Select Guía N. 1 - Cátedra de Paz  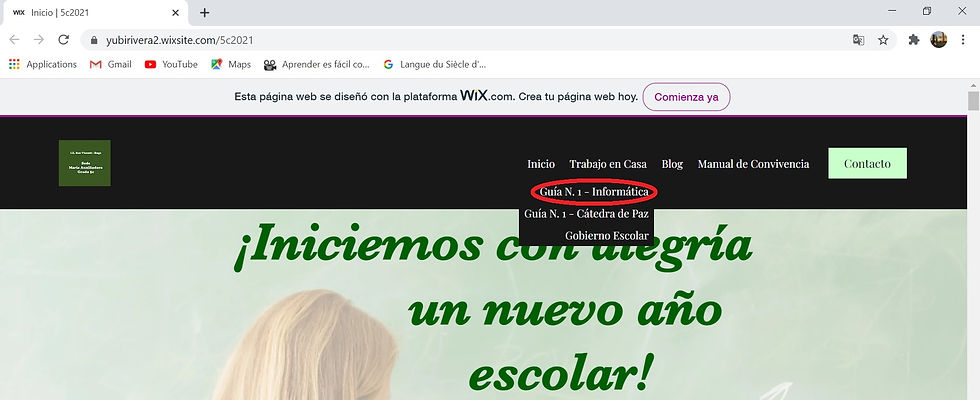pyautogui.click(x=586, y=214)
